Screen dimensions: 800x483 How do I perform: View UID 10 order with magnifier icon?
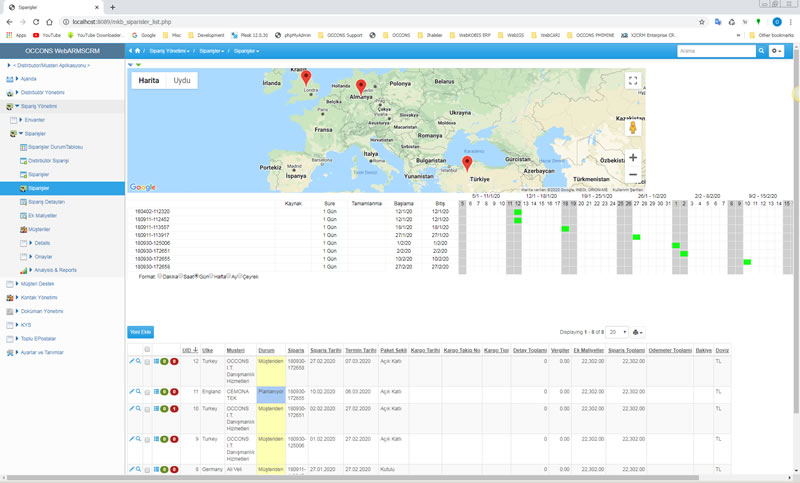[x=138, y=409]
